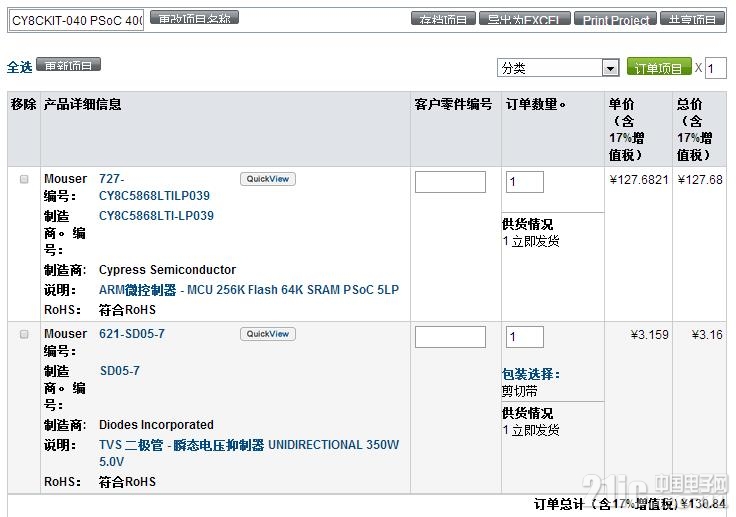Check remove box for SD05-7 row
This screenshot has height=517, width=736.
click(x=24, y=334)
